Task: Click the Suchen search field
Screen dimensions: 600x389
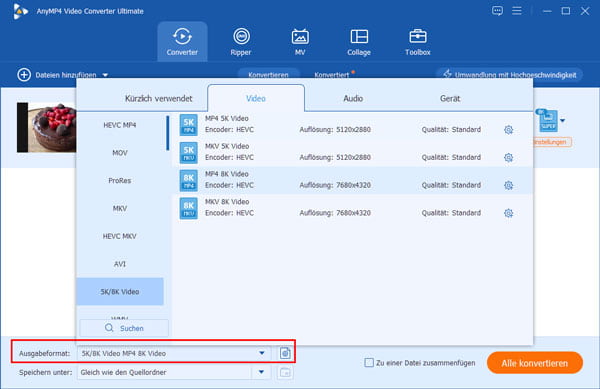Action: click(x=124, y=328)
